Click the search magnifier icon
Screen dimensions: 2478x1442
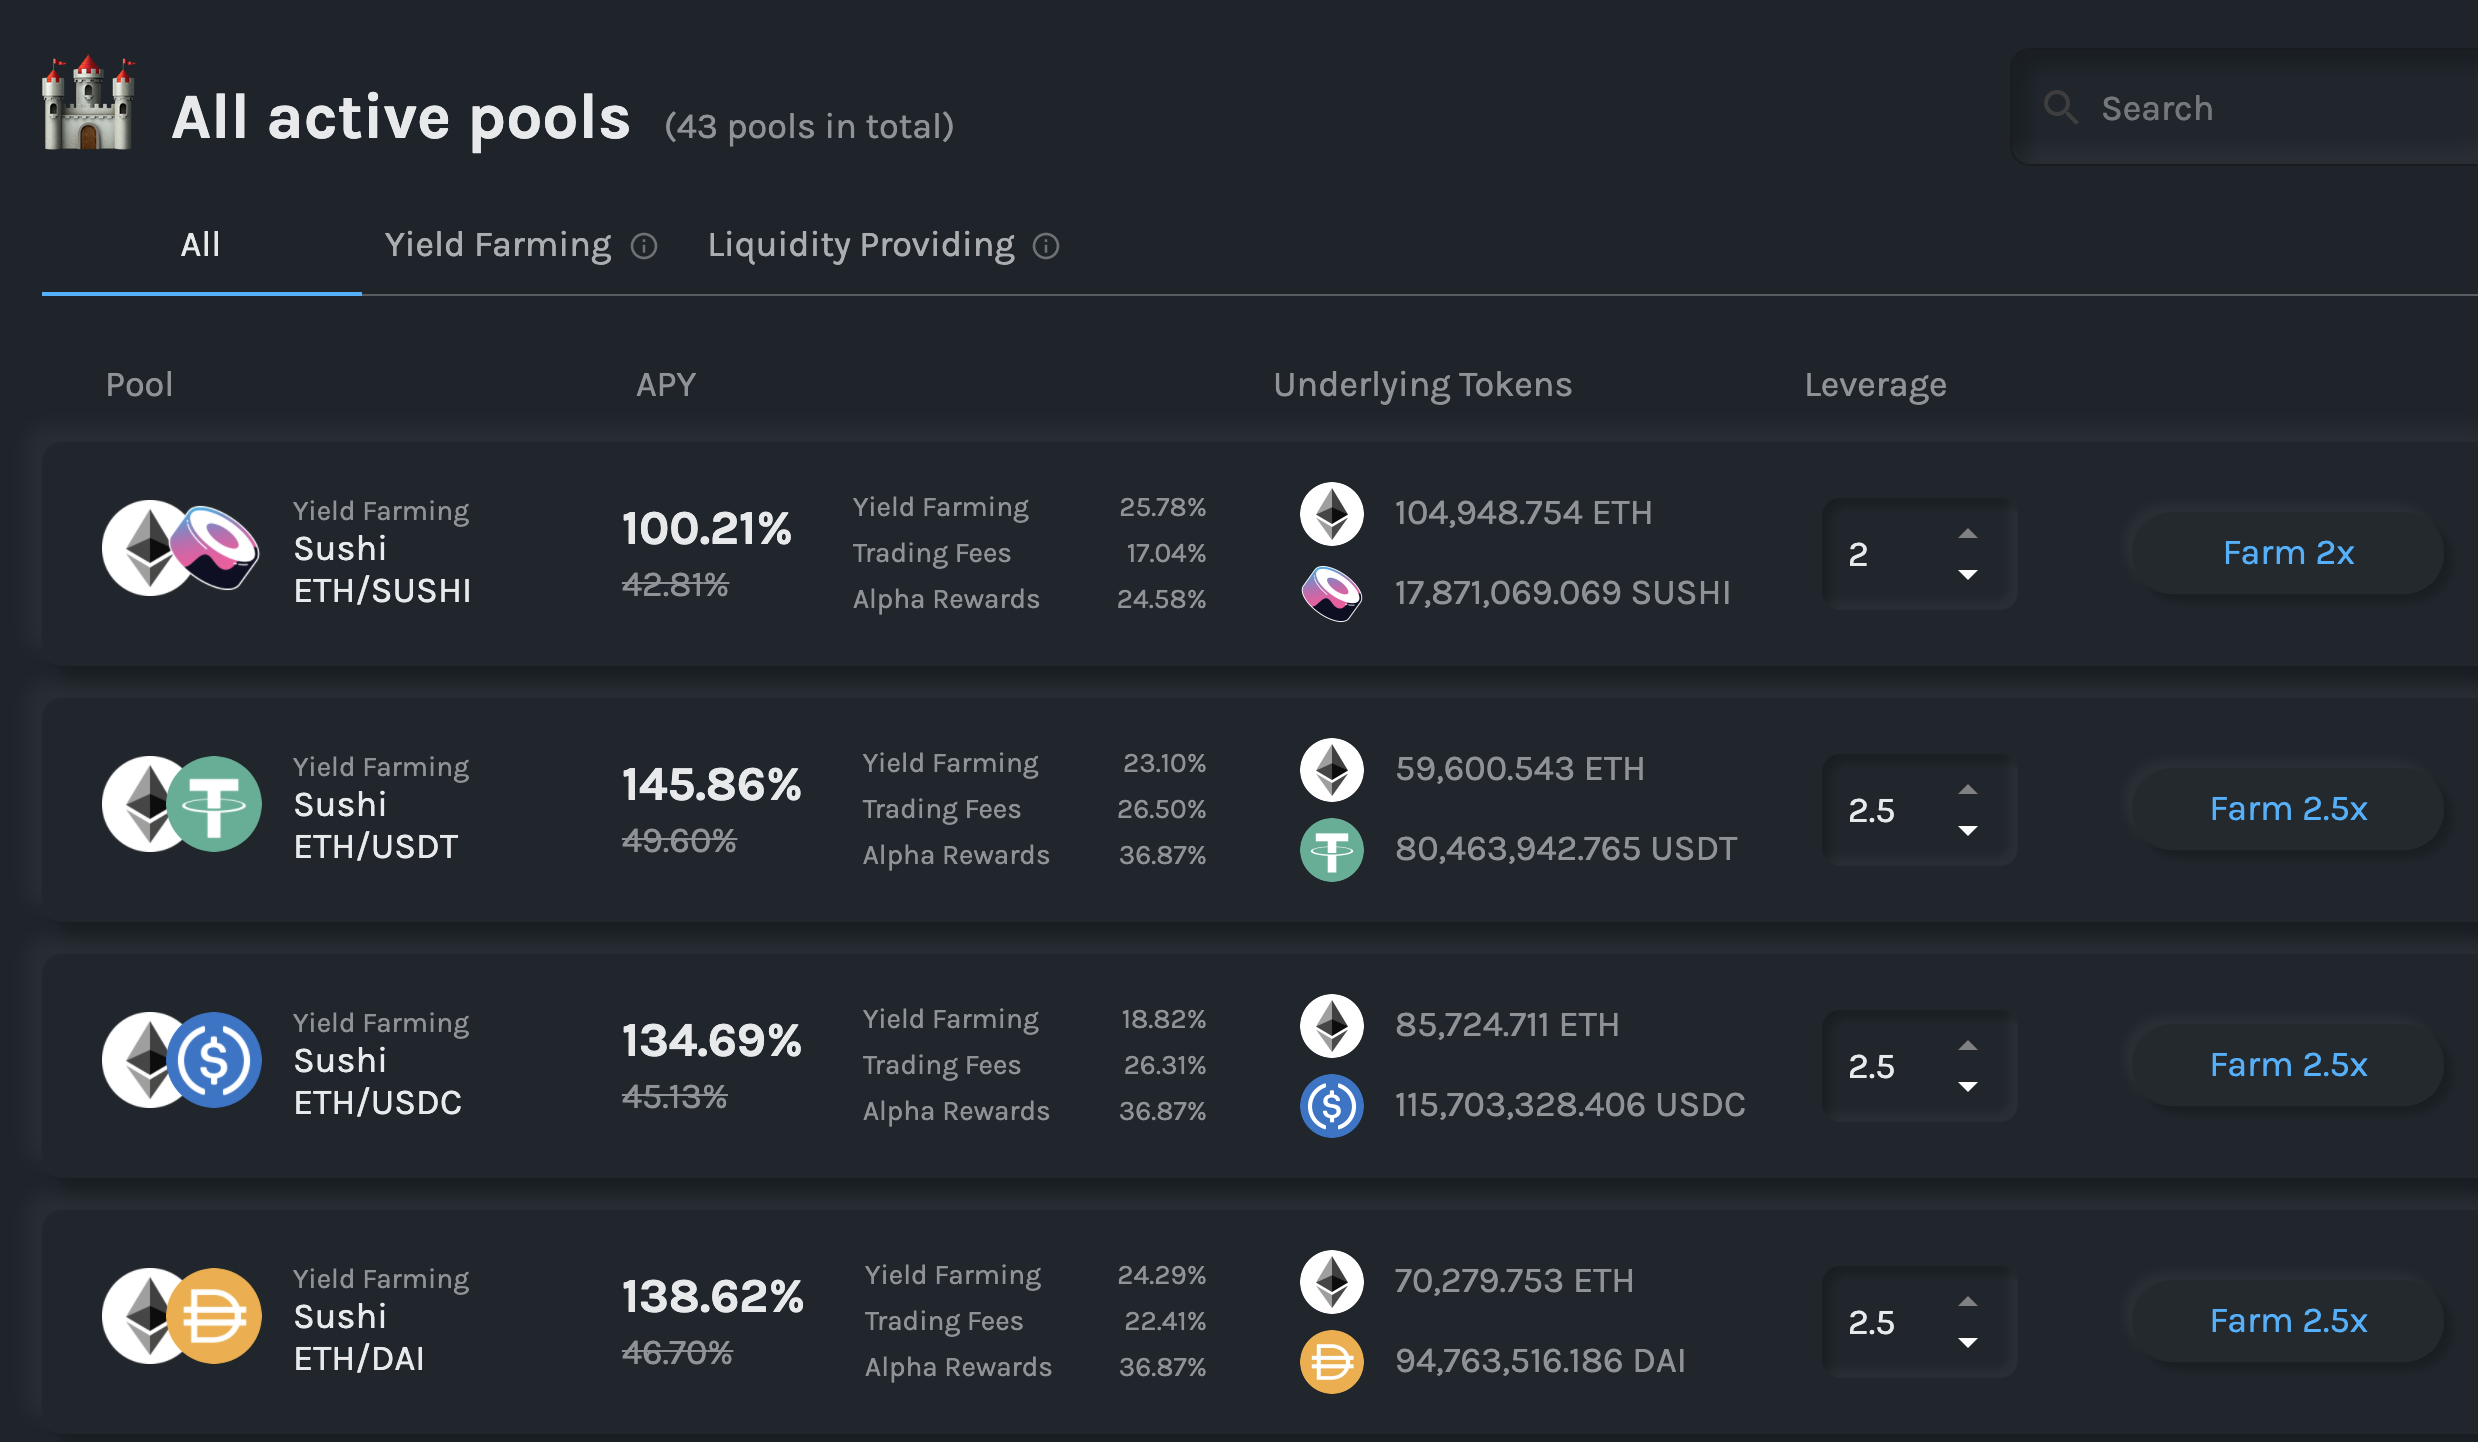click(2060, 107)
